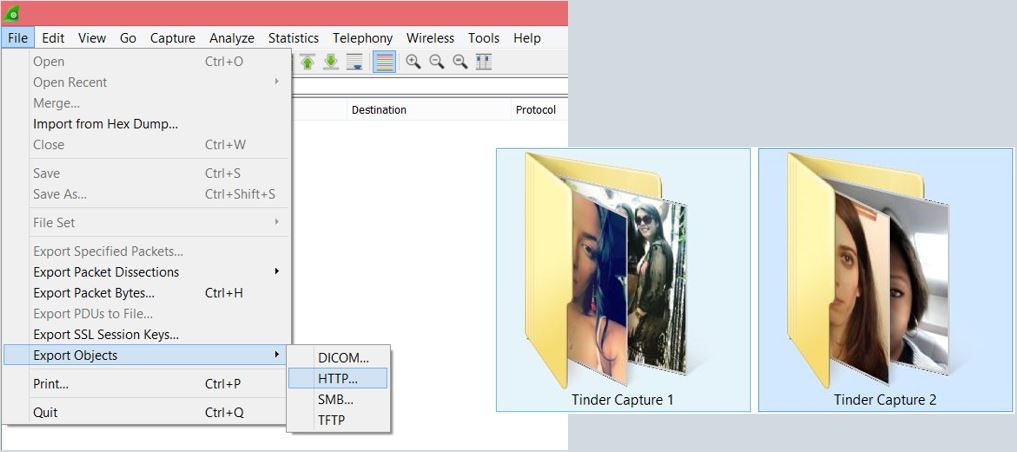Close the open File menu

click(x=18, y=38)
